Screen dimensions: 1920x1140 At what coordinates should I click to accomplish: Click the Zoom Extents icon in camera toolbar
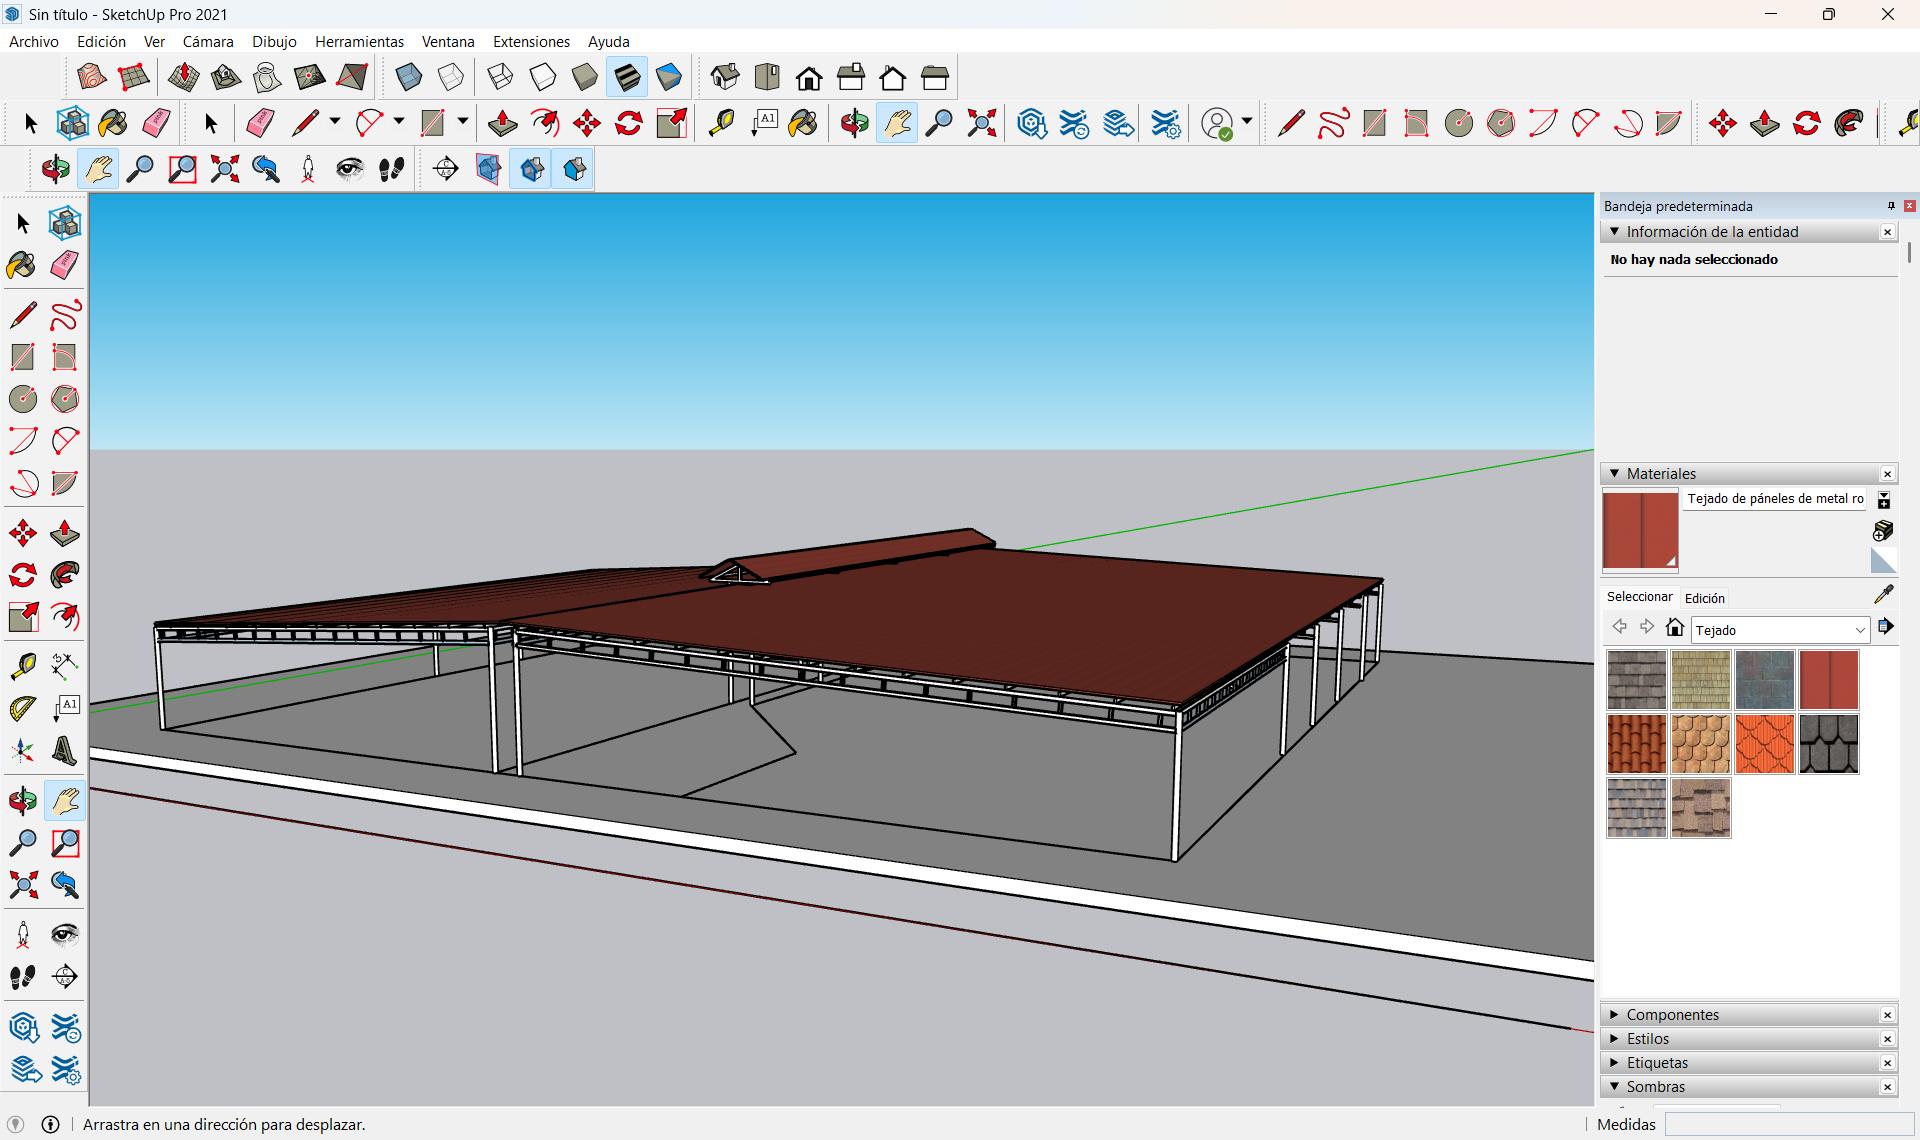[x=224, y=169]
